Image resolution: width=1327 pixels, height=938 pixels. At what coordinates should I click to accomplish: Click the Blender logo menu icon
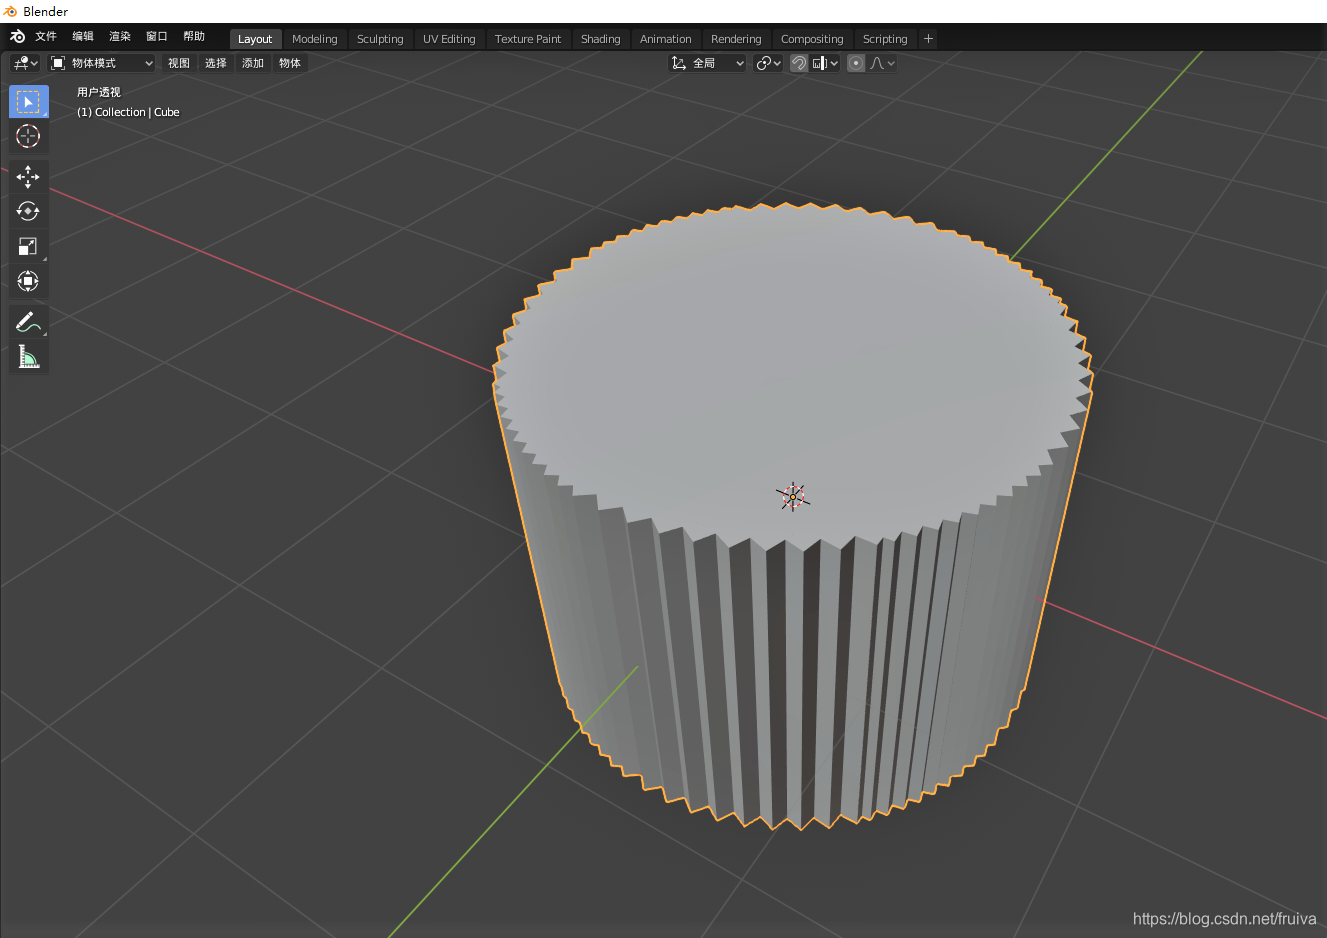[x=17, y=37]
